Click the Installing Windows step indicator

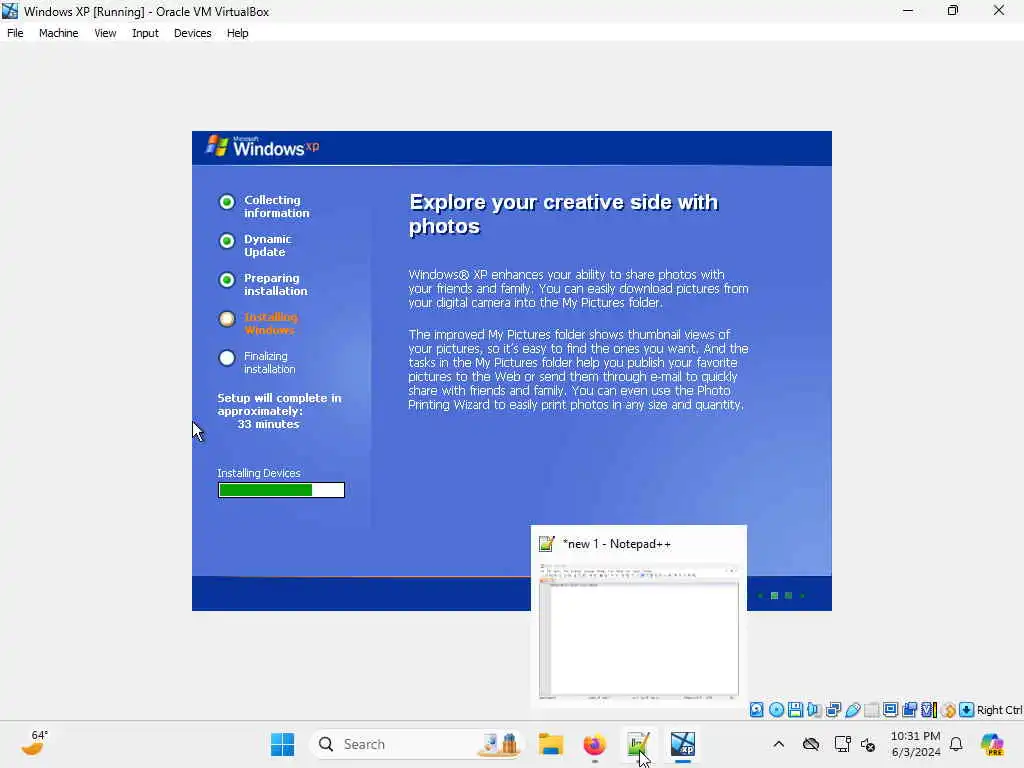coord(227,319)
